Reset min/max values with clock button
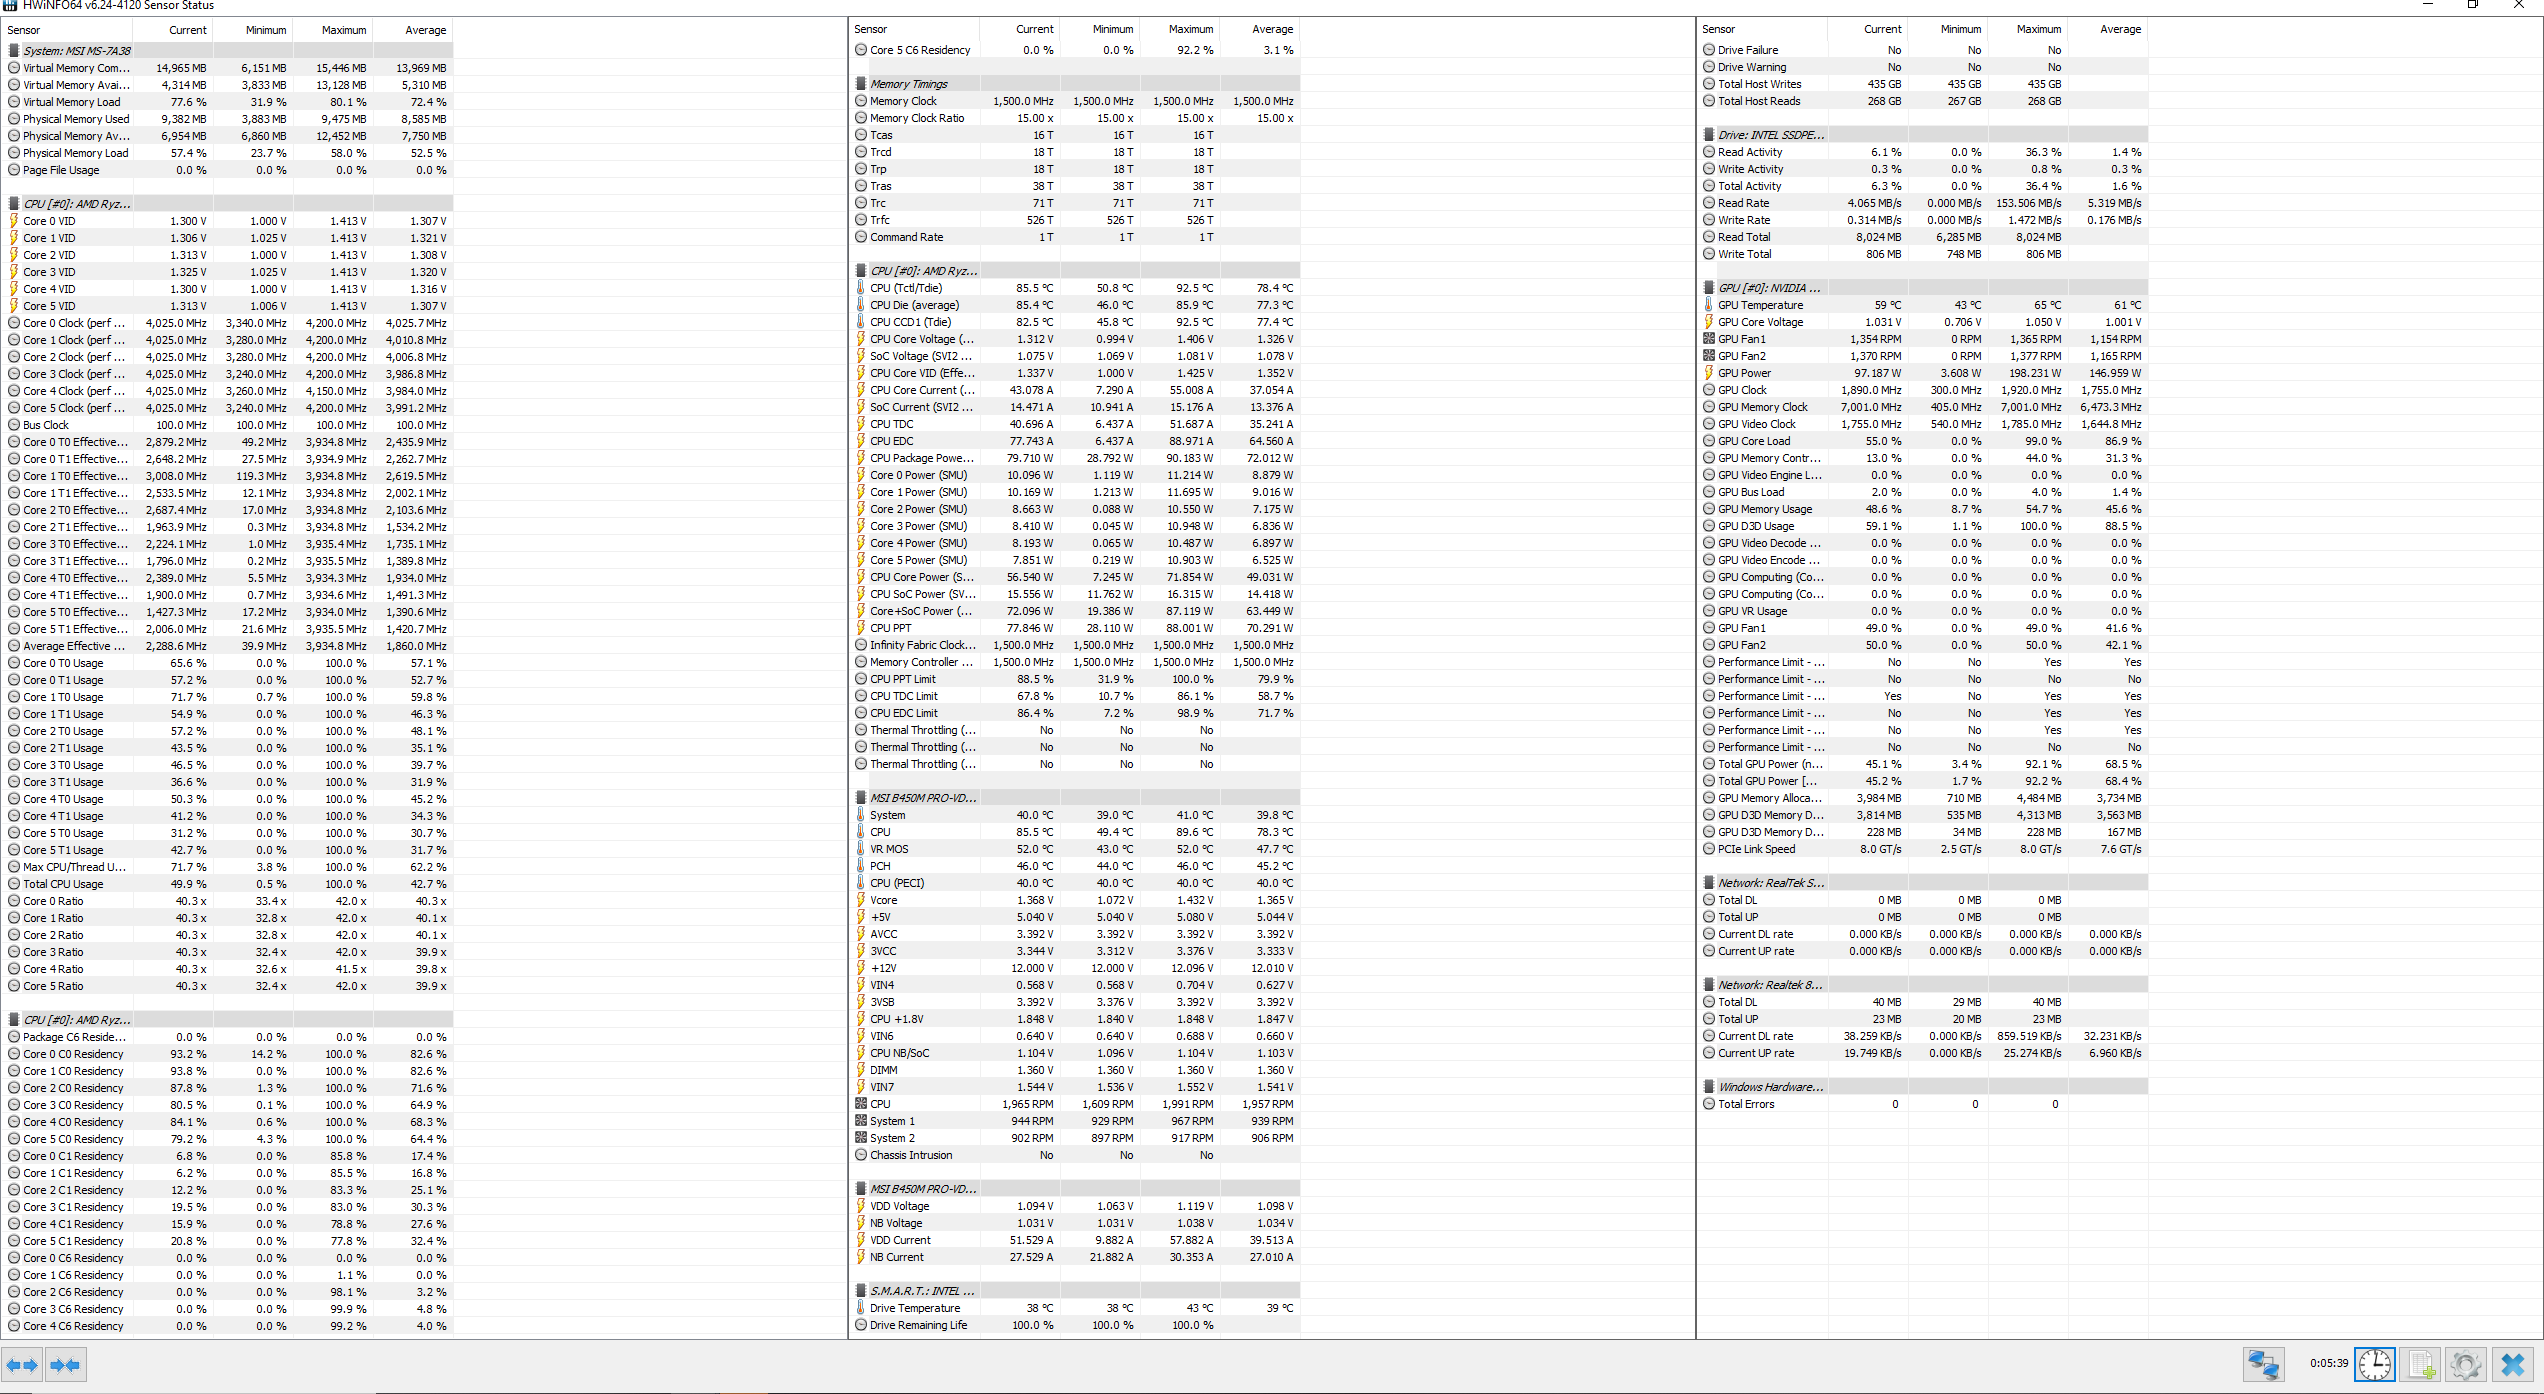Image resolution: width=2544 pixels, height=1394 pixels. click(2374, 1365)
